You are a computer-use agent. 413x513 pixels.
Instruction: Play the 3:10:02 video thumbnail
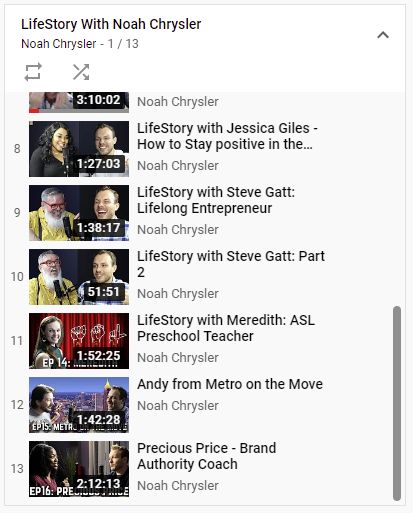[79, 102]
